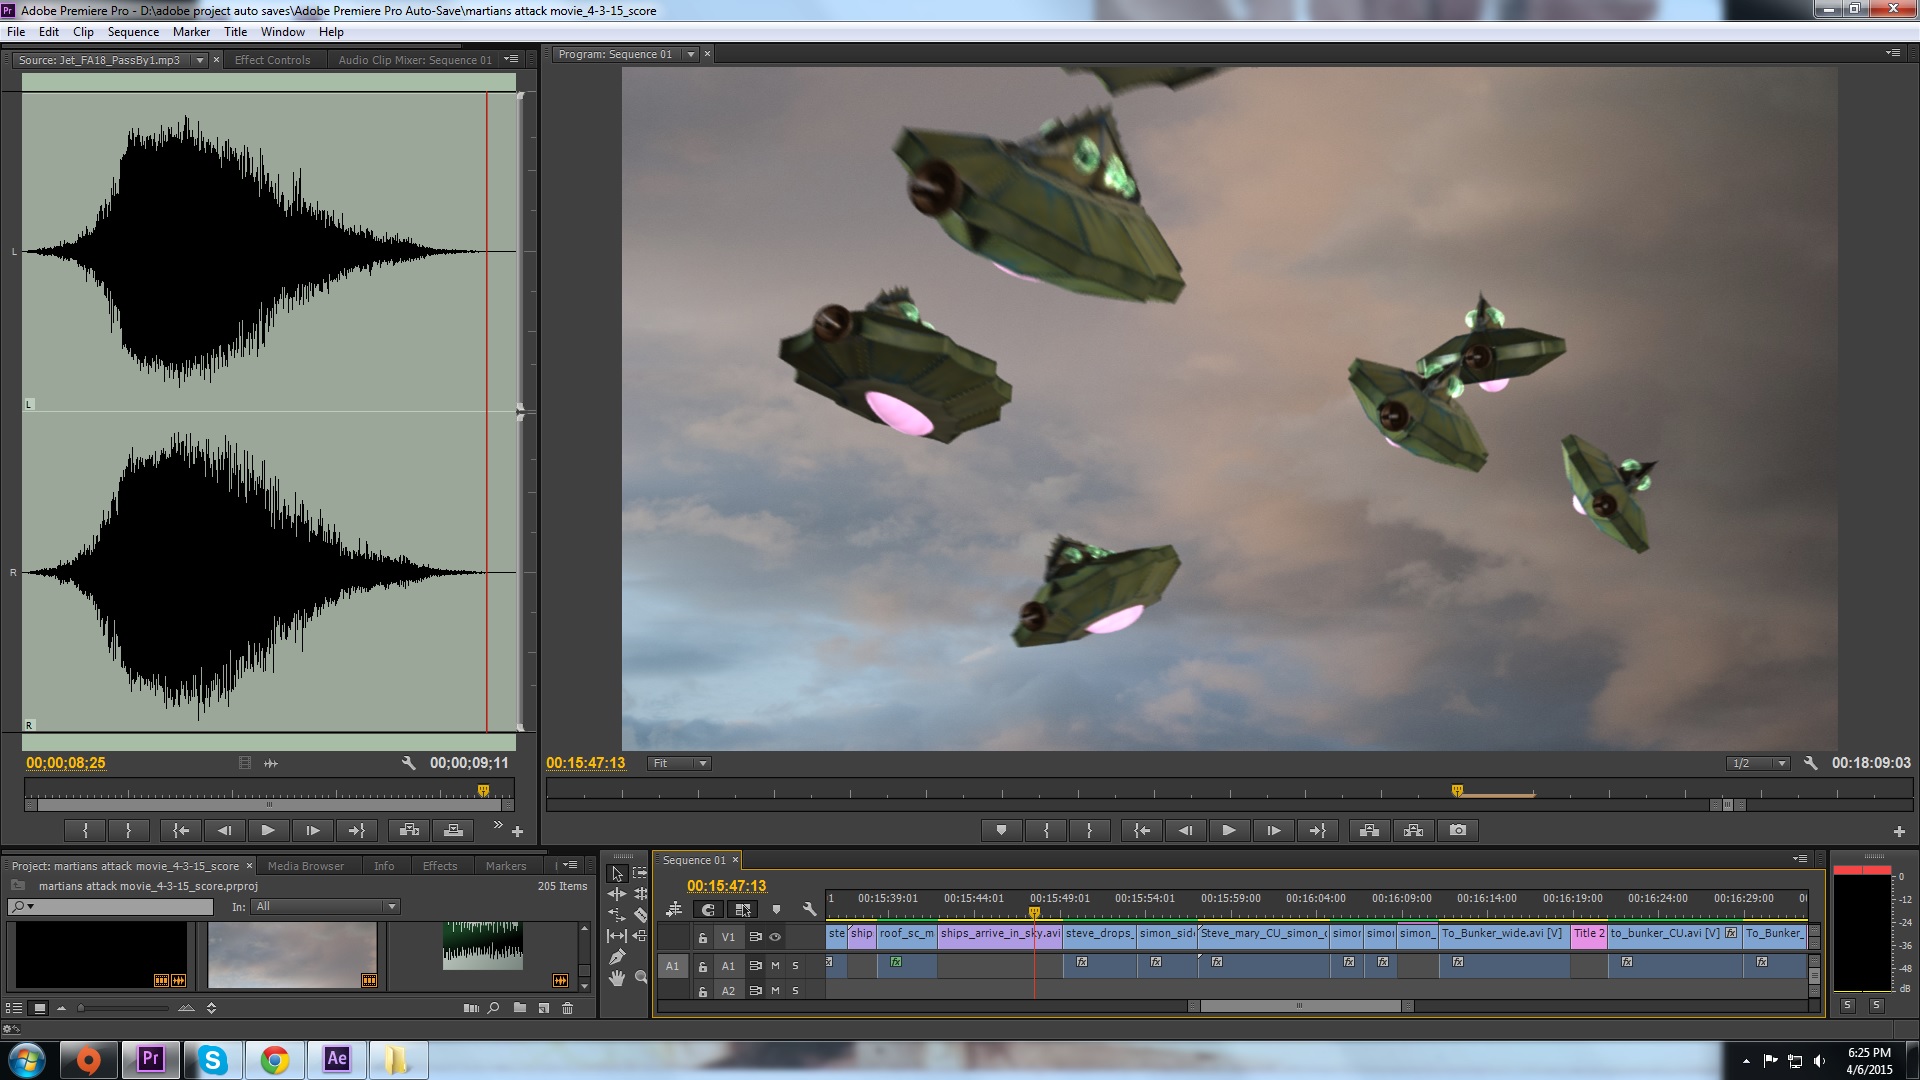Open timeline panel menu
This screenshot has width=1920, height=1080.
(x=1799, y=859)
